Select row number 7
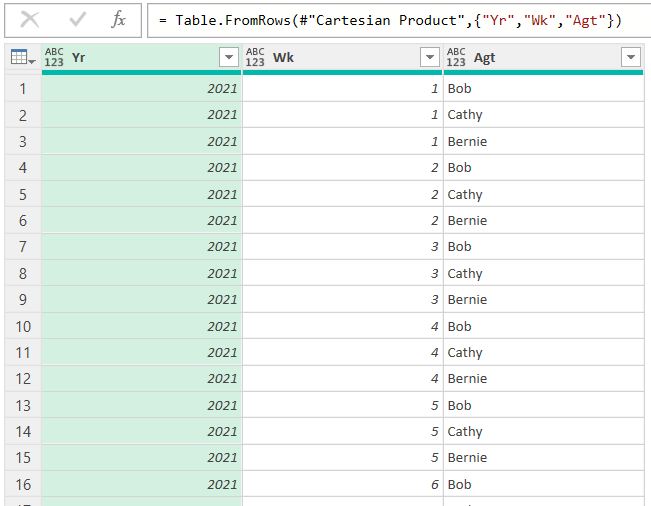The height and width of the screenshot is (506, 651). [x=23, y=247]
